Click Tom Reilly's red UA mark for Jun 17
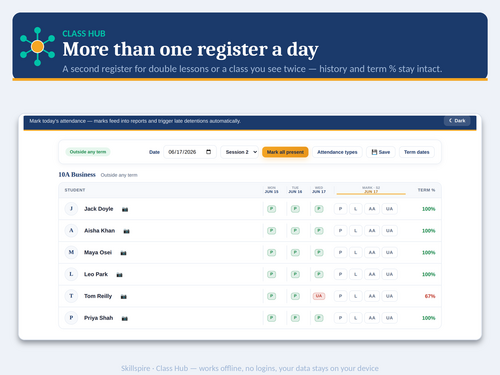 coord(319,296)
